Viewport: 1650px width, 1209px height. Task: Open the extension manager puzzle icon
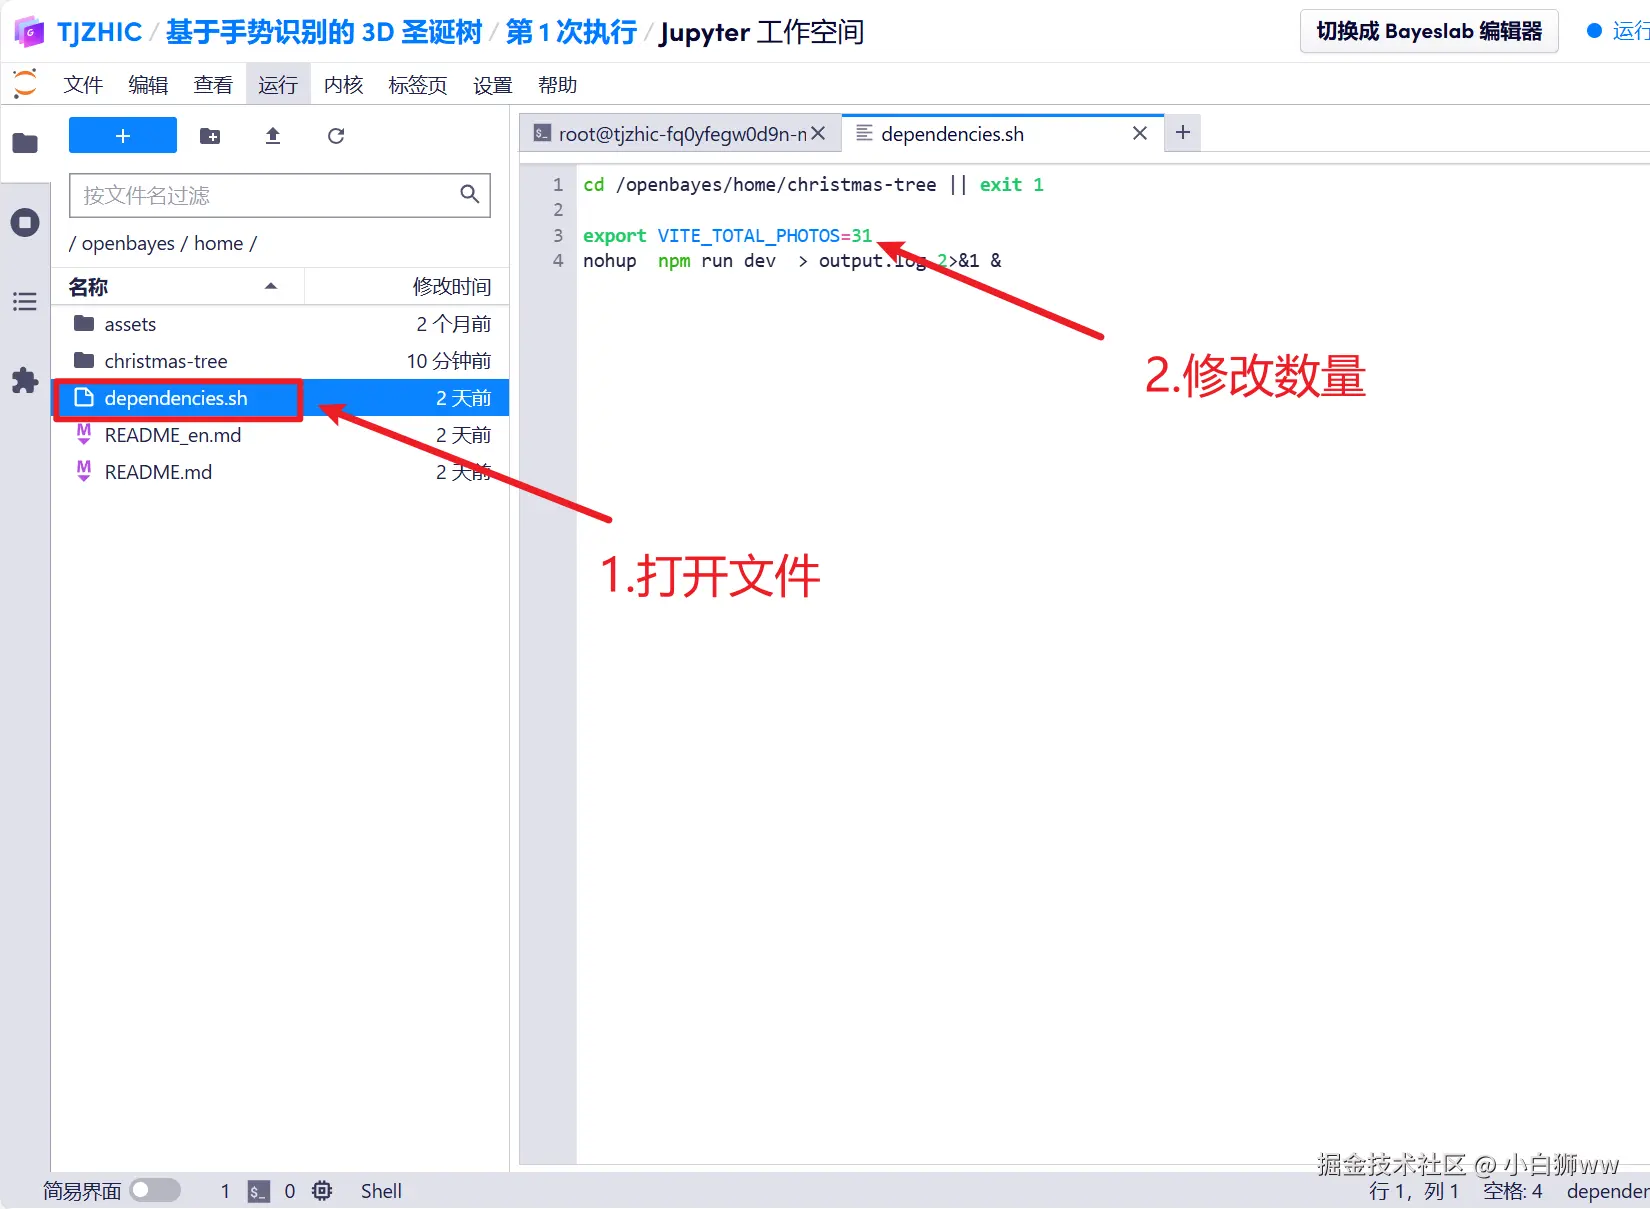(x=25, y=380)
